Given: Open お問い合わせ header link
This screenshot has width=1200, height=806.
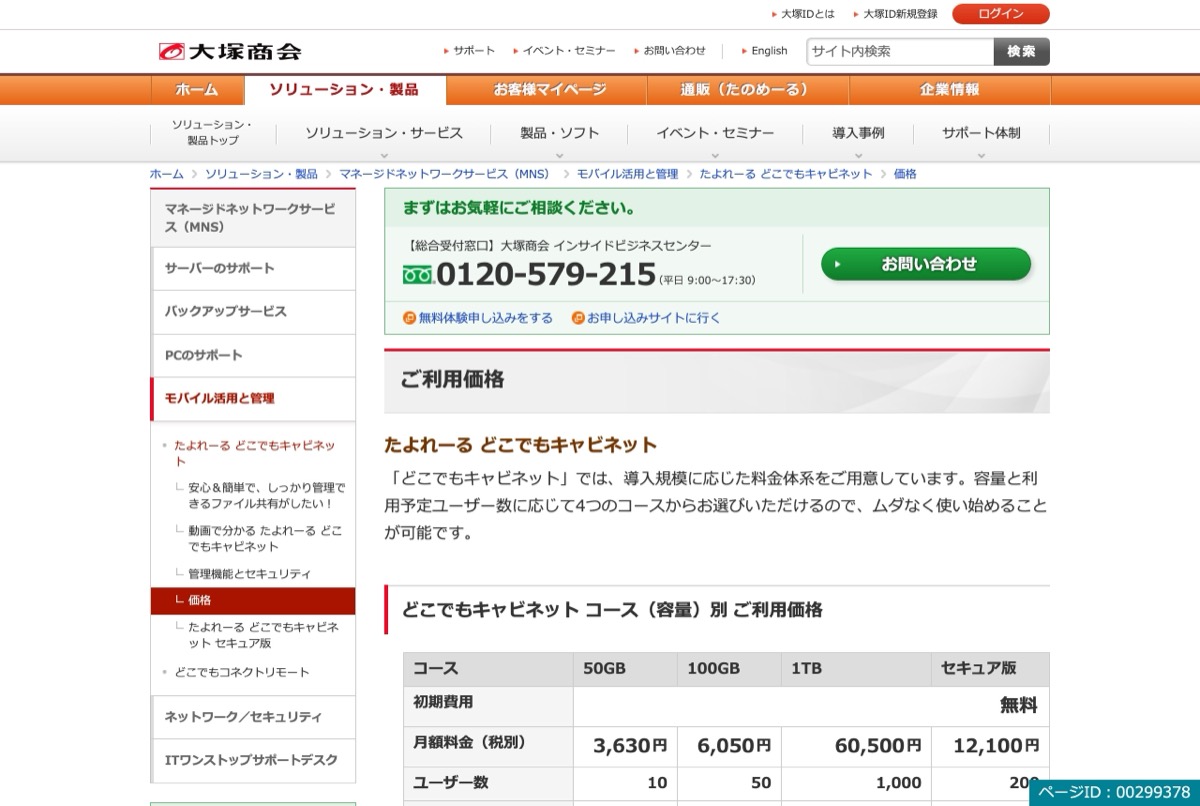Looking at the screenshot, I should point(674,51).
